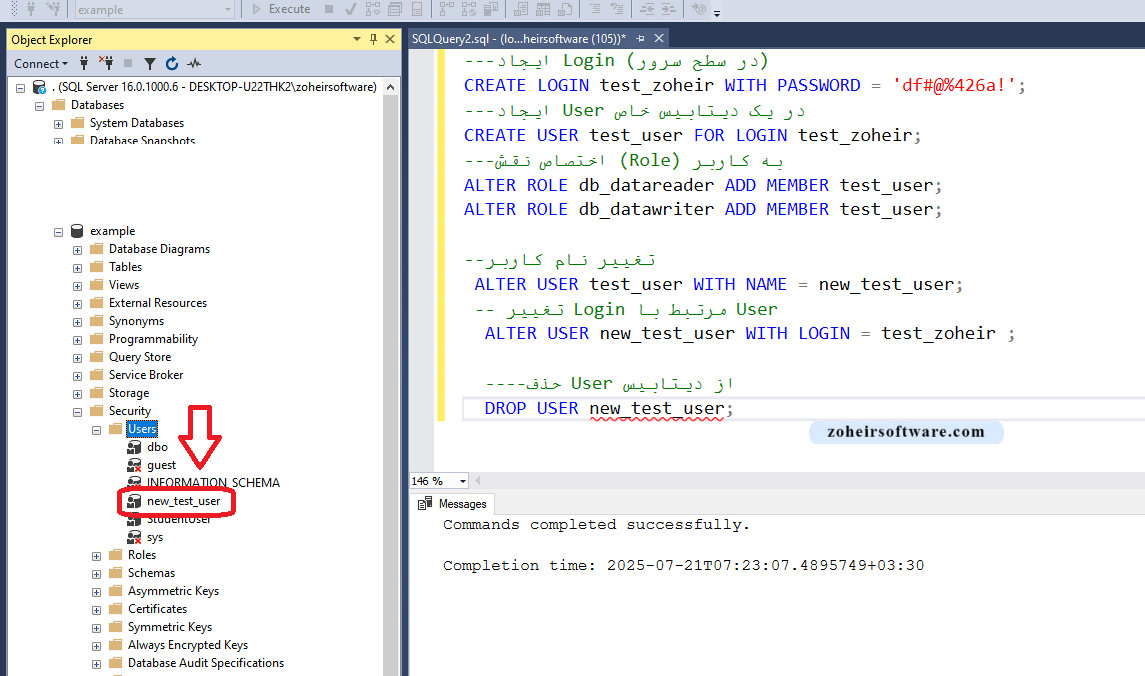
Task: Expand the Roles folder
Action: (96, 556)
